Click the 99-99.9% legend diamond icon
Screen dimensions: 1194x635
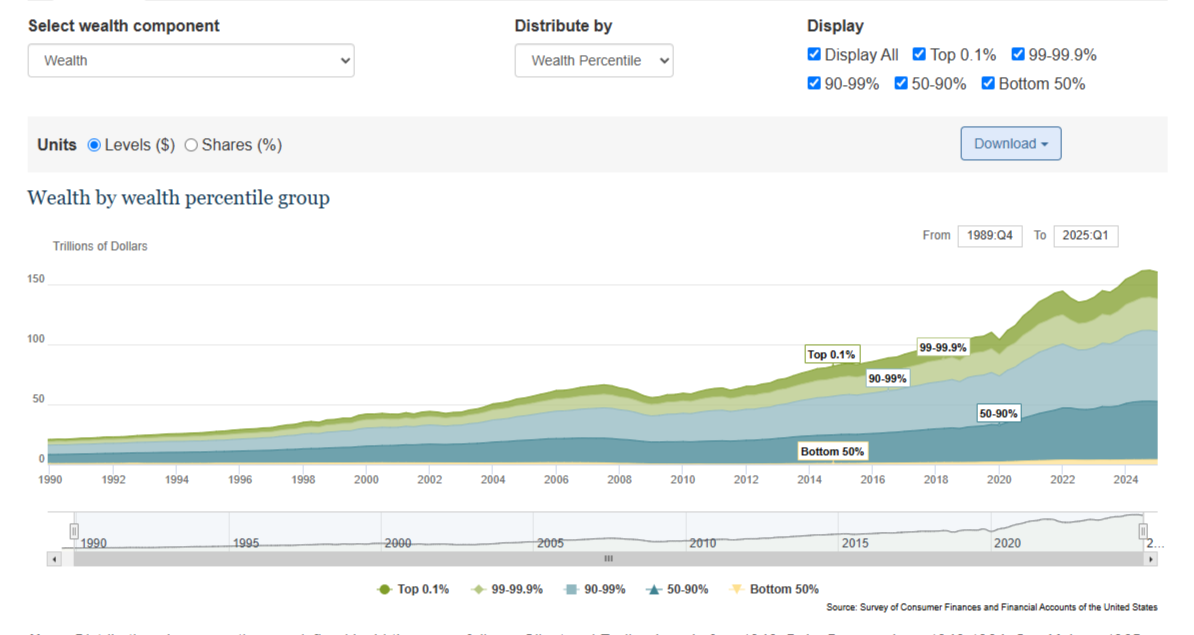point(478,589)
